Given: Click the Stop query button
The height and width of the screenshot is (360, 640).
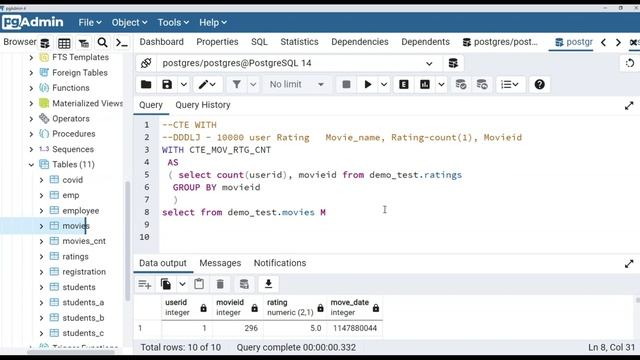Looking at the screenshot, I should (x=346, y=84).
